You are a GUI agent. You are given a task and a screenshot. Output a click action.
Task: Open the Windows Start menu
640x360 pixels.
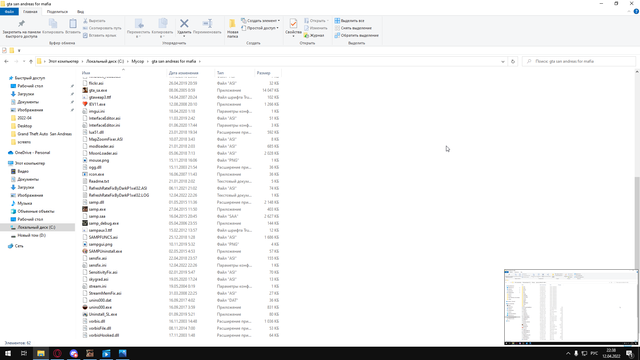tap(8, 353)
